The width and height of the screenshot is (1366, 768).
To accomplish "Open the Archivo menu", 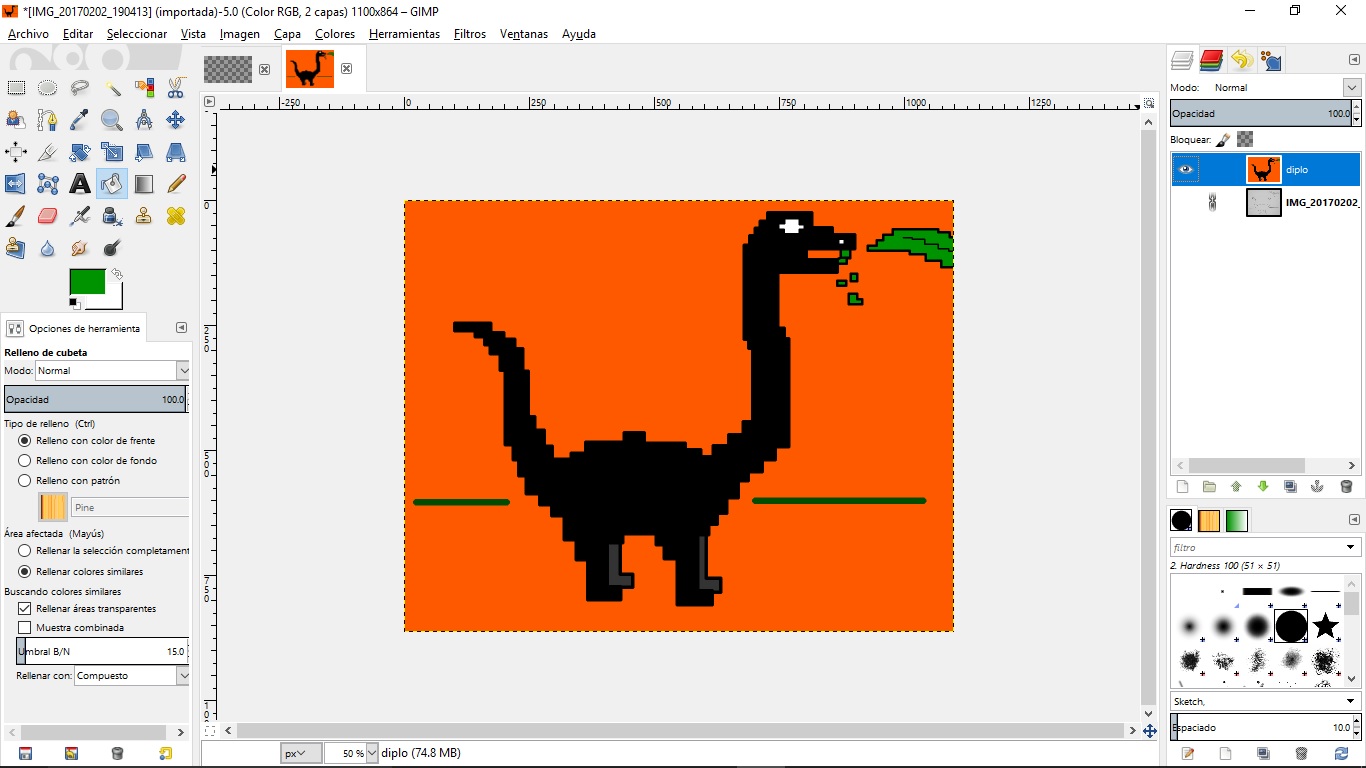I will point(28,34).
